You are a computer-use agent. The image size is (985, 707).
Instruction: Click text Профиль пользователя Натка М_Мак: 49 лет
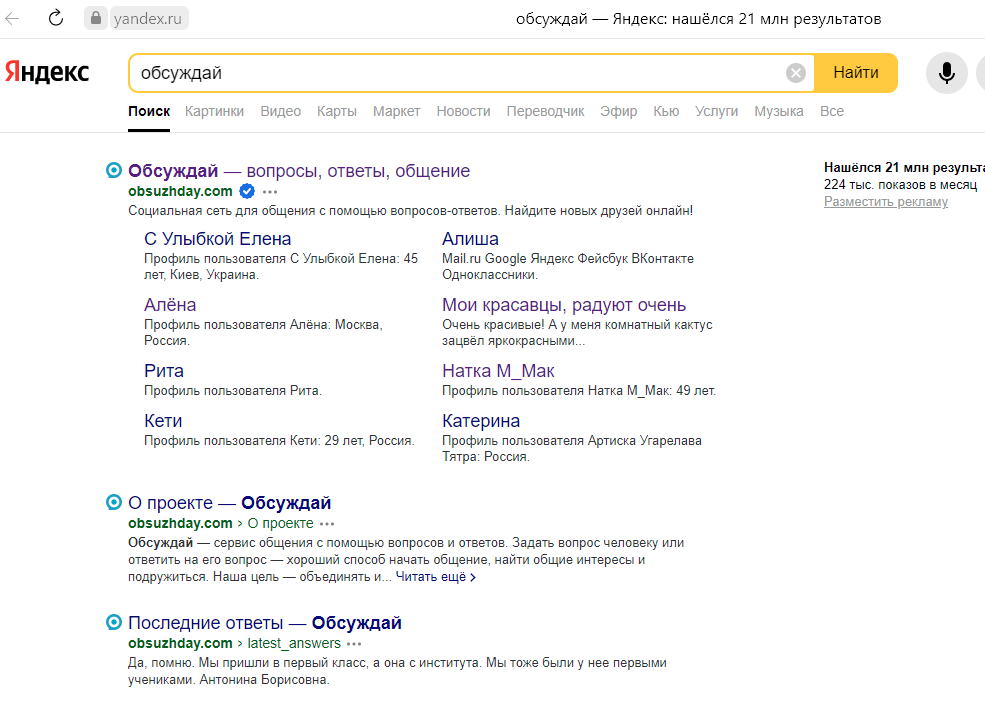579,390
